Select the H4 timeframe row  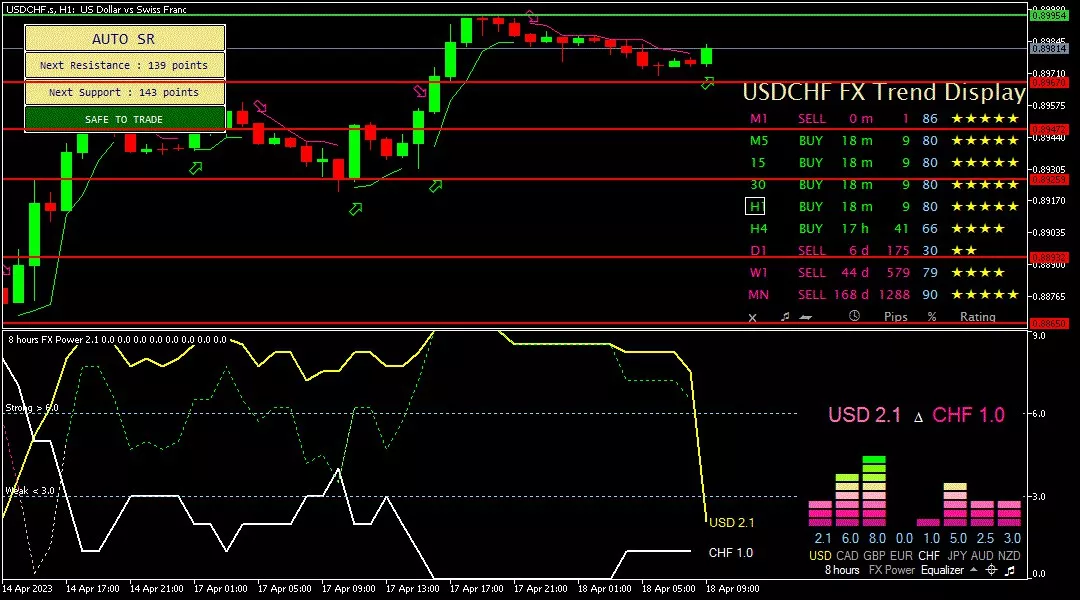pos(756,228)
